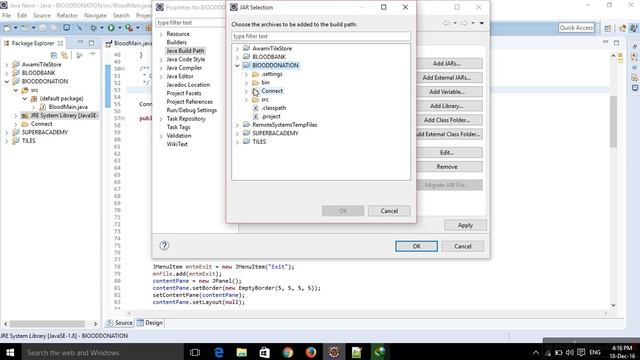
Task: Open Microsoft Edge from the taskbar
Action: (219, 352)
